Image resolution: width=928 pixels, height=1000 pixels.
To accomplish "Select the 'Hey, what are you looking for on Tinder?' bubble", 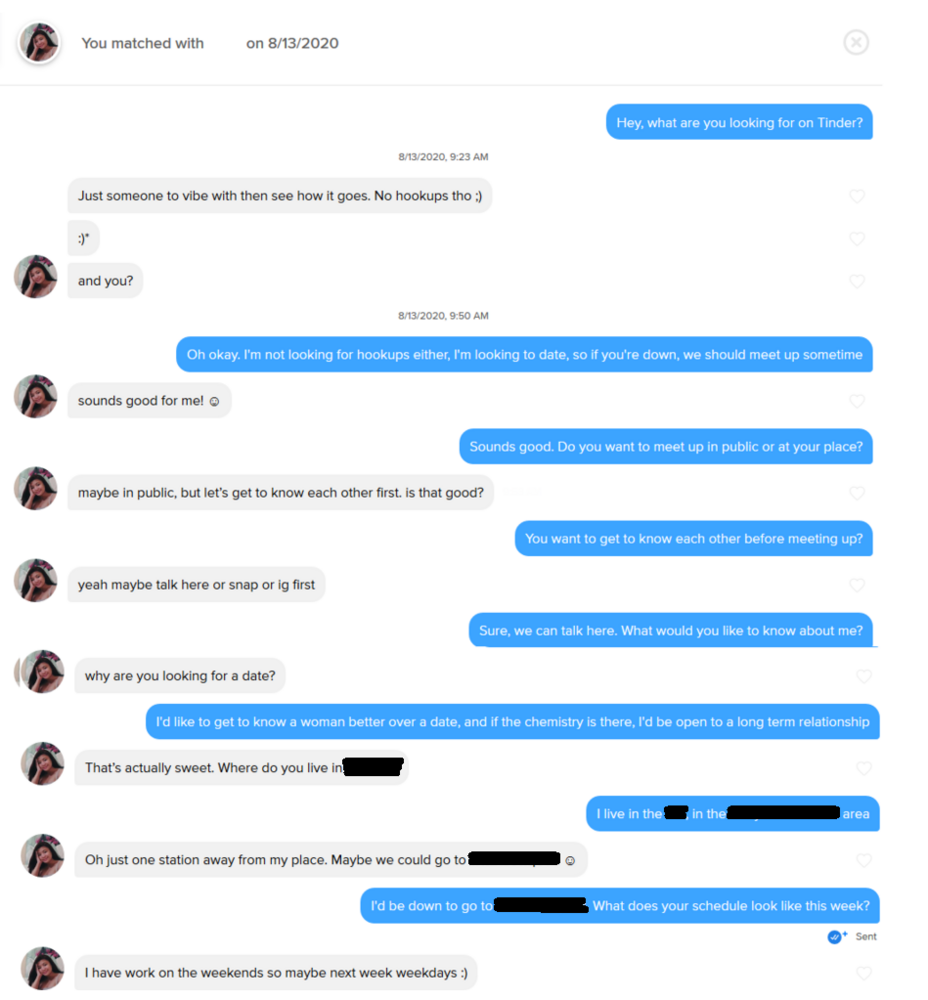I will point(739,122).
